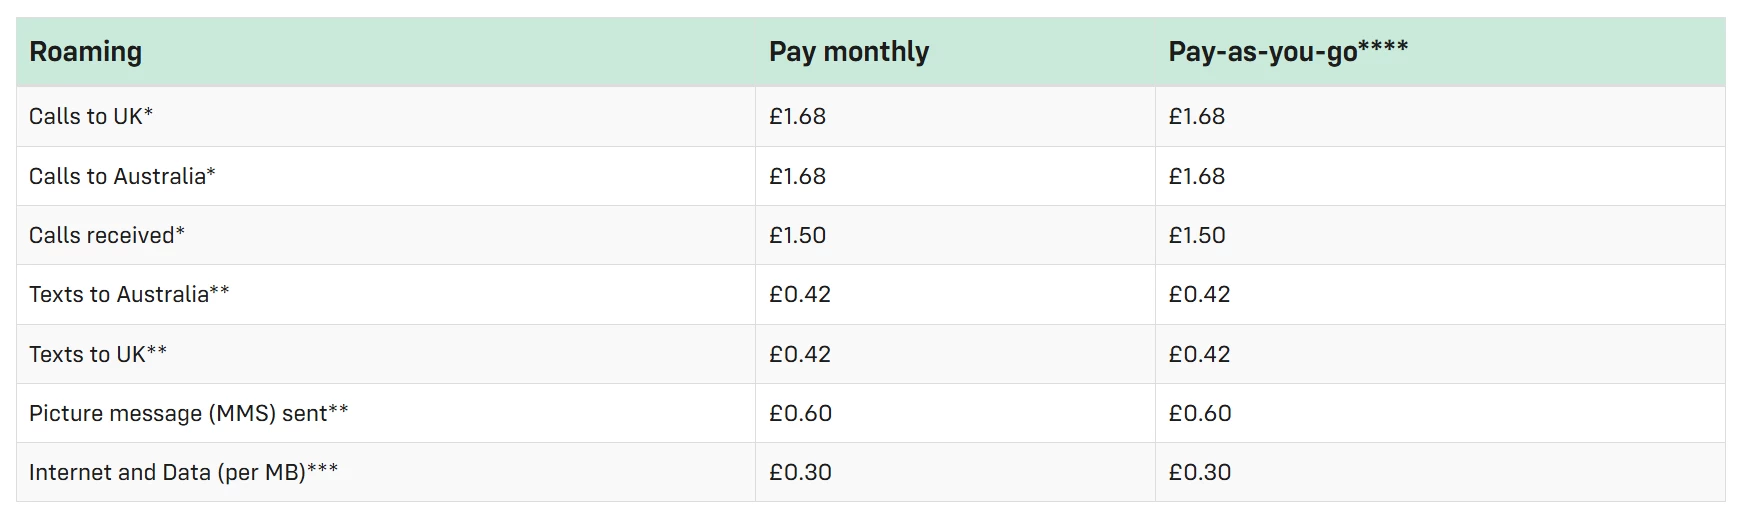Click Pay monthly £0.30 data price
The height and width of the screenshot is (516, 1741).
click(x=800, y=472)
